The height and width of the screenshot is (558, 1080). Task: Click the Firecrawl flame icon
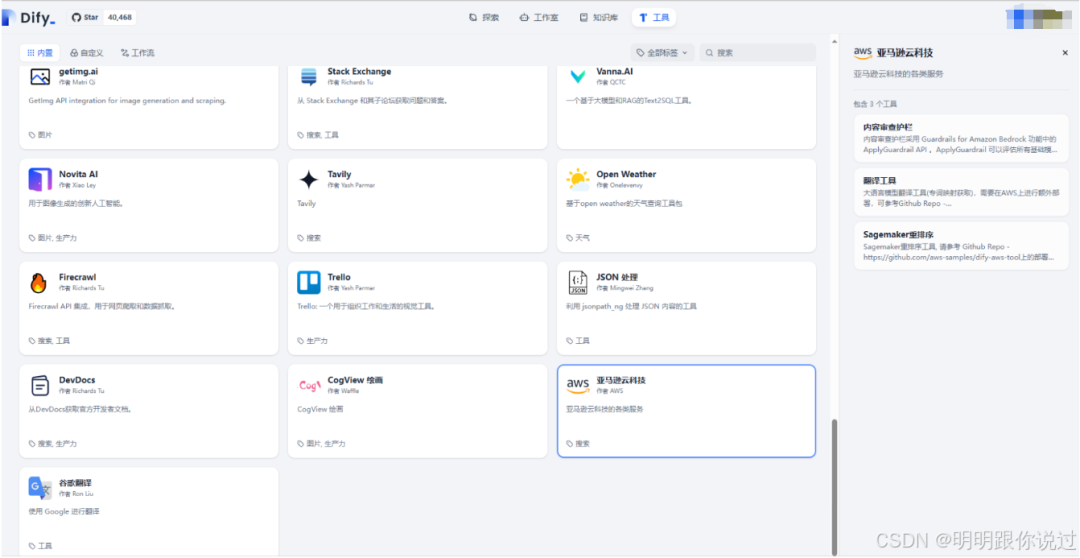pos(40,282)
